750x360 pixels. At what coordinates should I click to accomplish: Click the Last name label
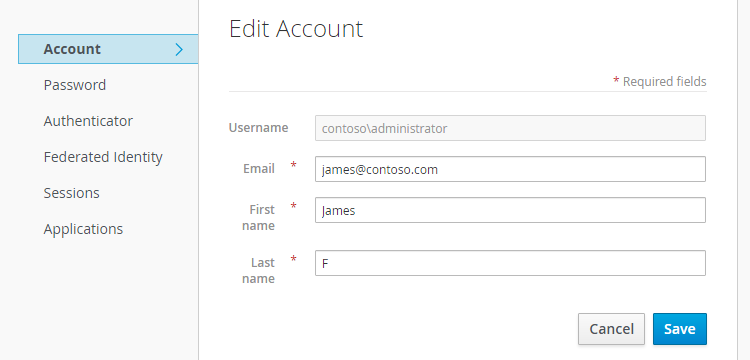click(x=258, y=271)
